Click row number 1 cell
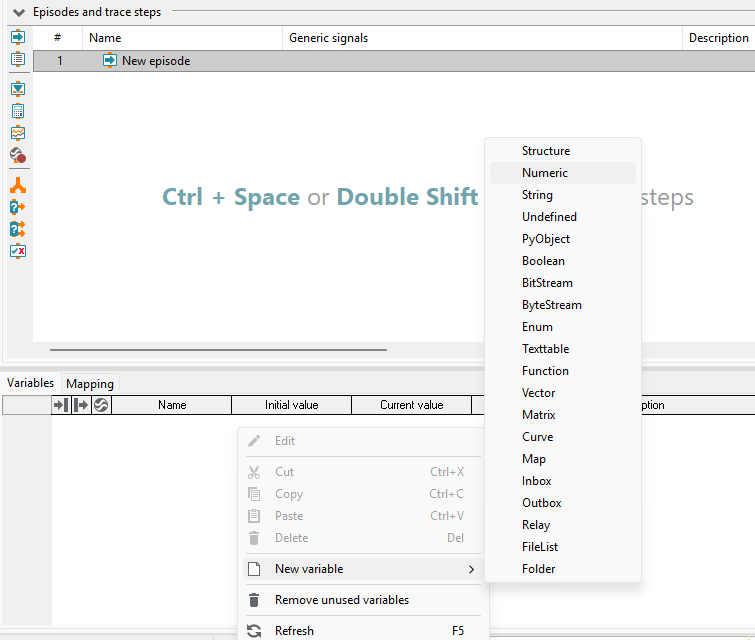 coord(60,61)
